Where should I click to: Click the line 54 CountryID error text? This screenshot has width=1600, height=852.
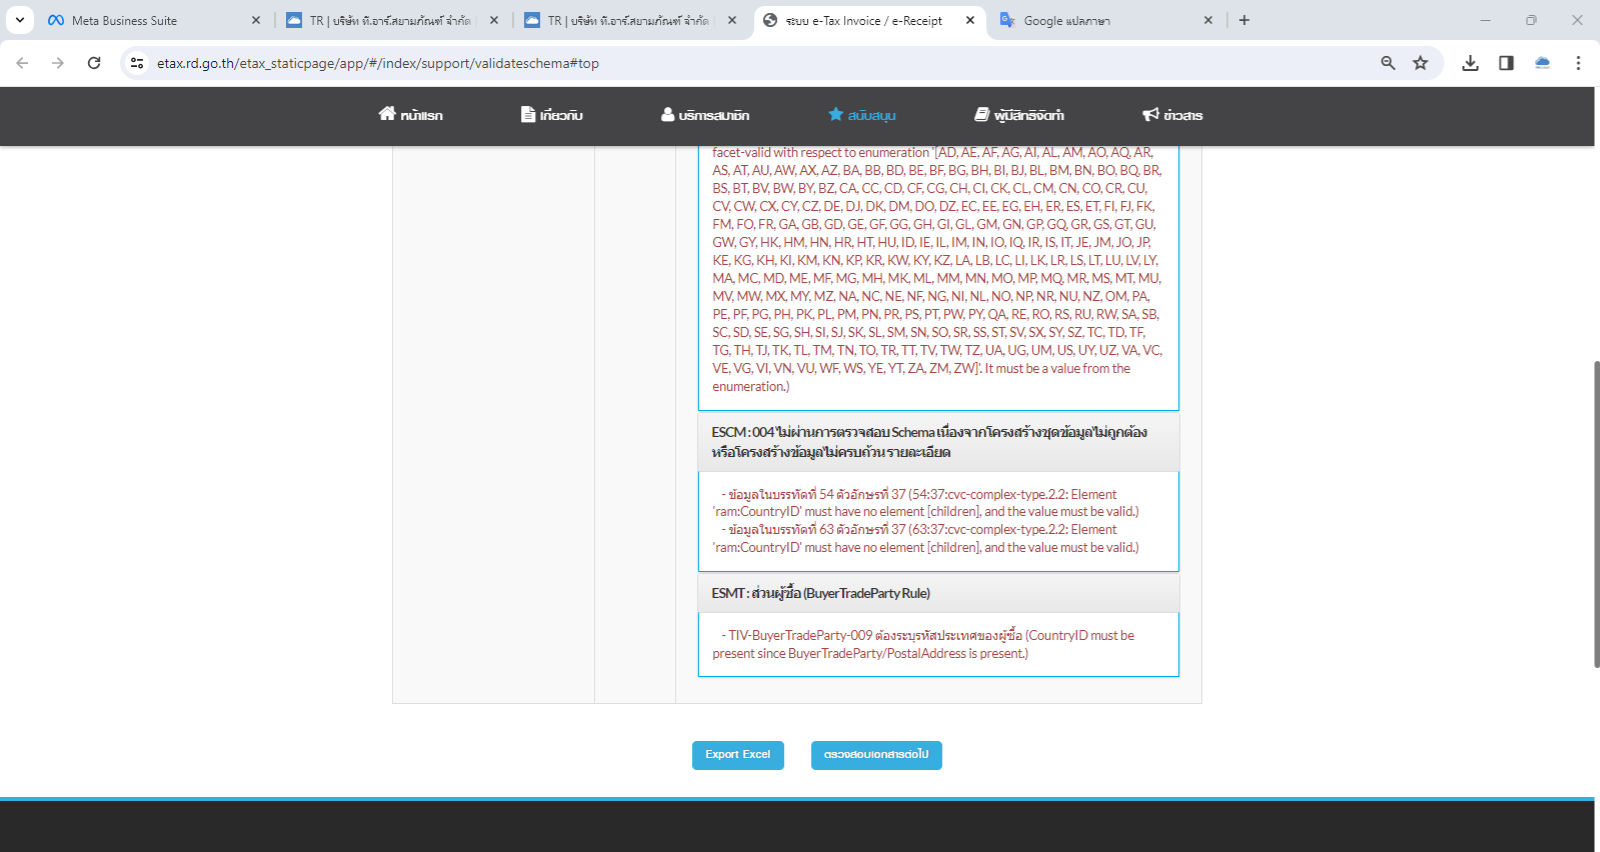coord(926,503)
